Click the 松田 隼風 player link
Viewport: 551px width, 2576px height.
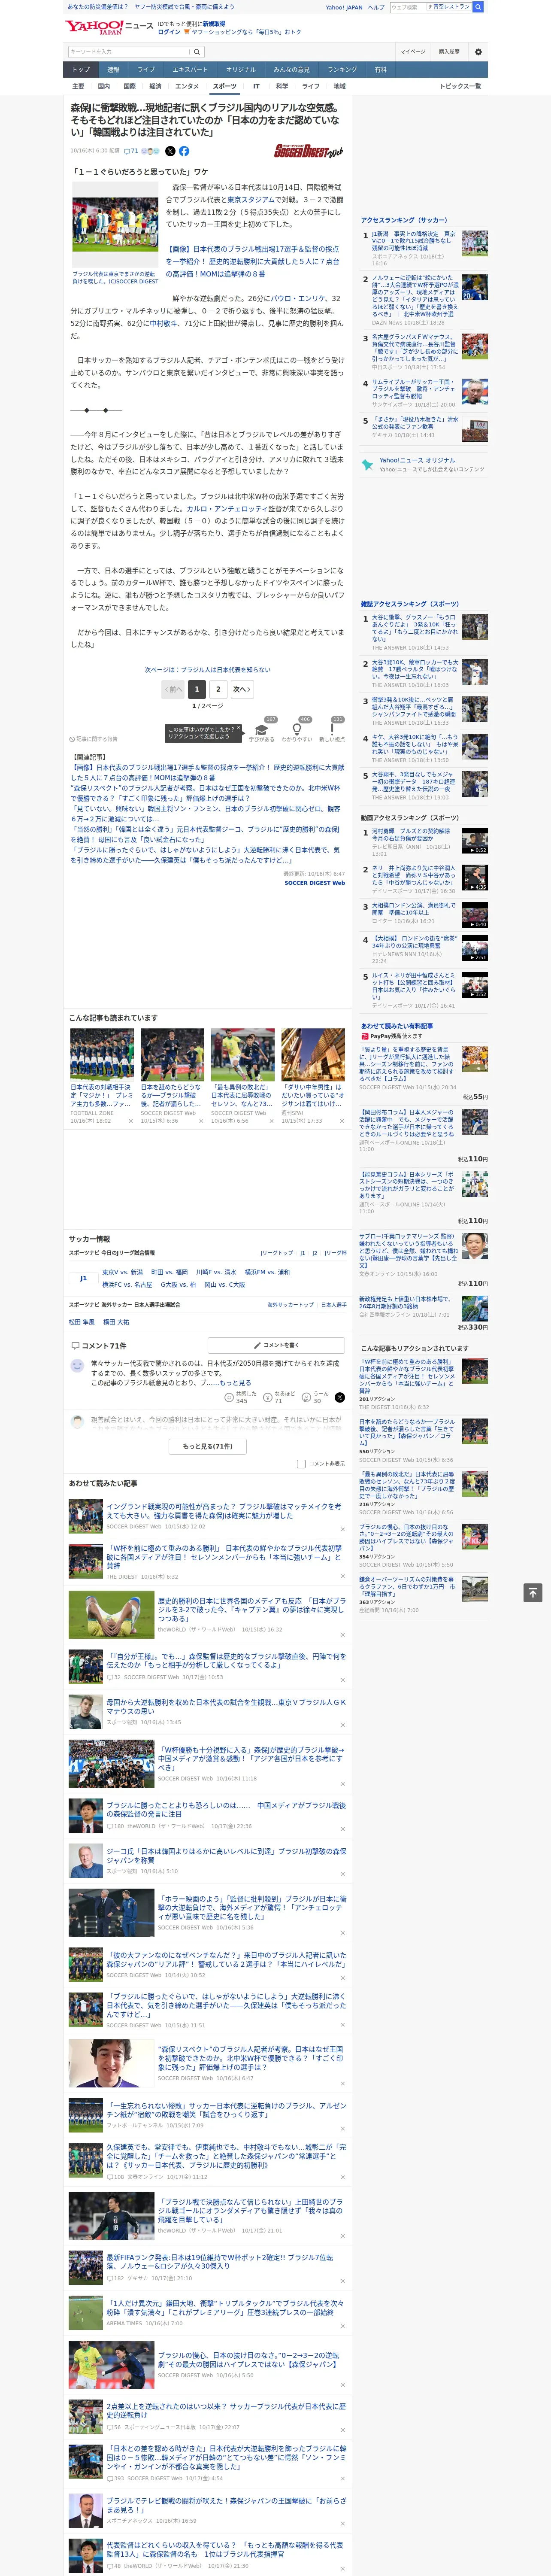[x=82, y=1322]
